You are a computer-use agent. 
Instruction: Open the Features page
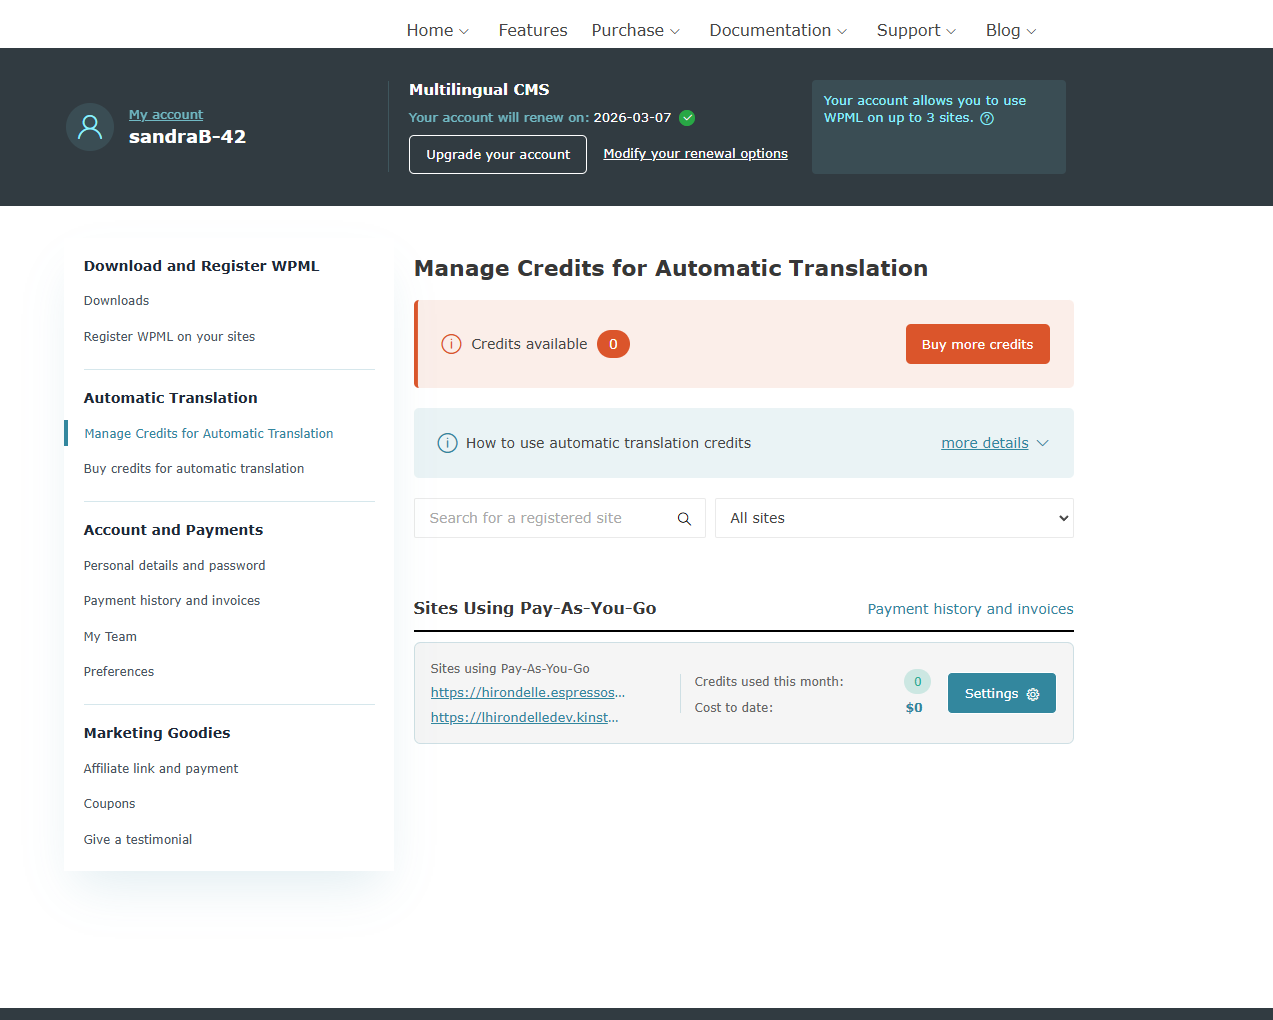click(533, 31)
